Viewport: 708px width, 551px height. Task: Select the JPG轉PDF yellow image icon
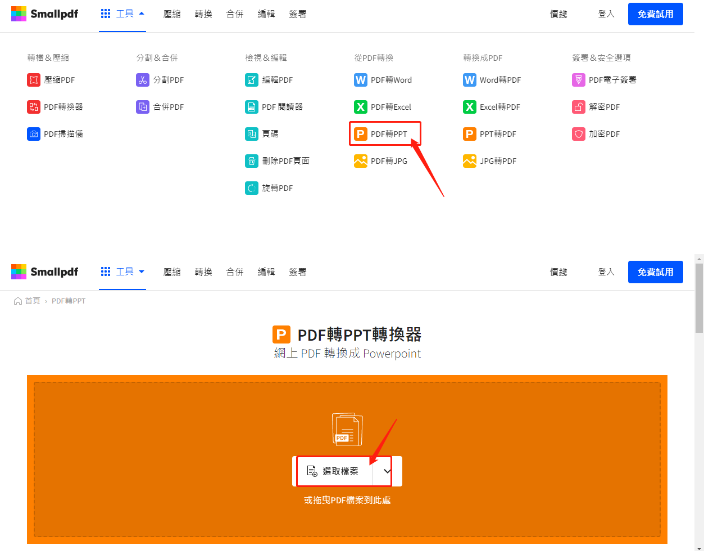[470, 161]
